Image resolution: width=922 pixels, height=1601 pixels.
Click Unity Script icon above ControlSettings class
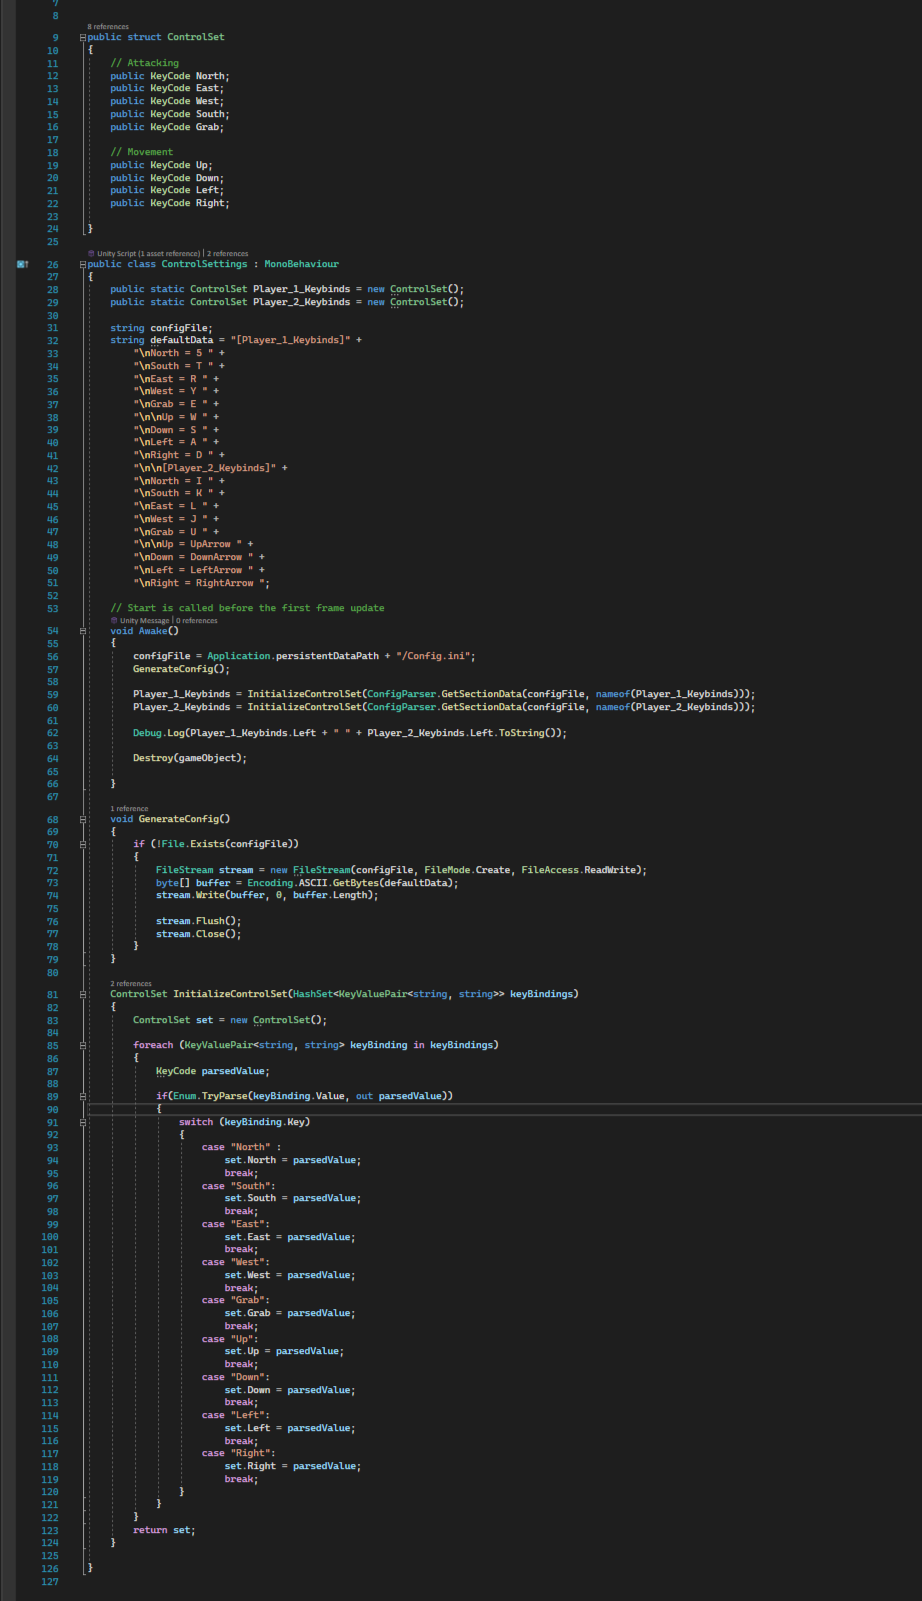click(x=91, y=254)
